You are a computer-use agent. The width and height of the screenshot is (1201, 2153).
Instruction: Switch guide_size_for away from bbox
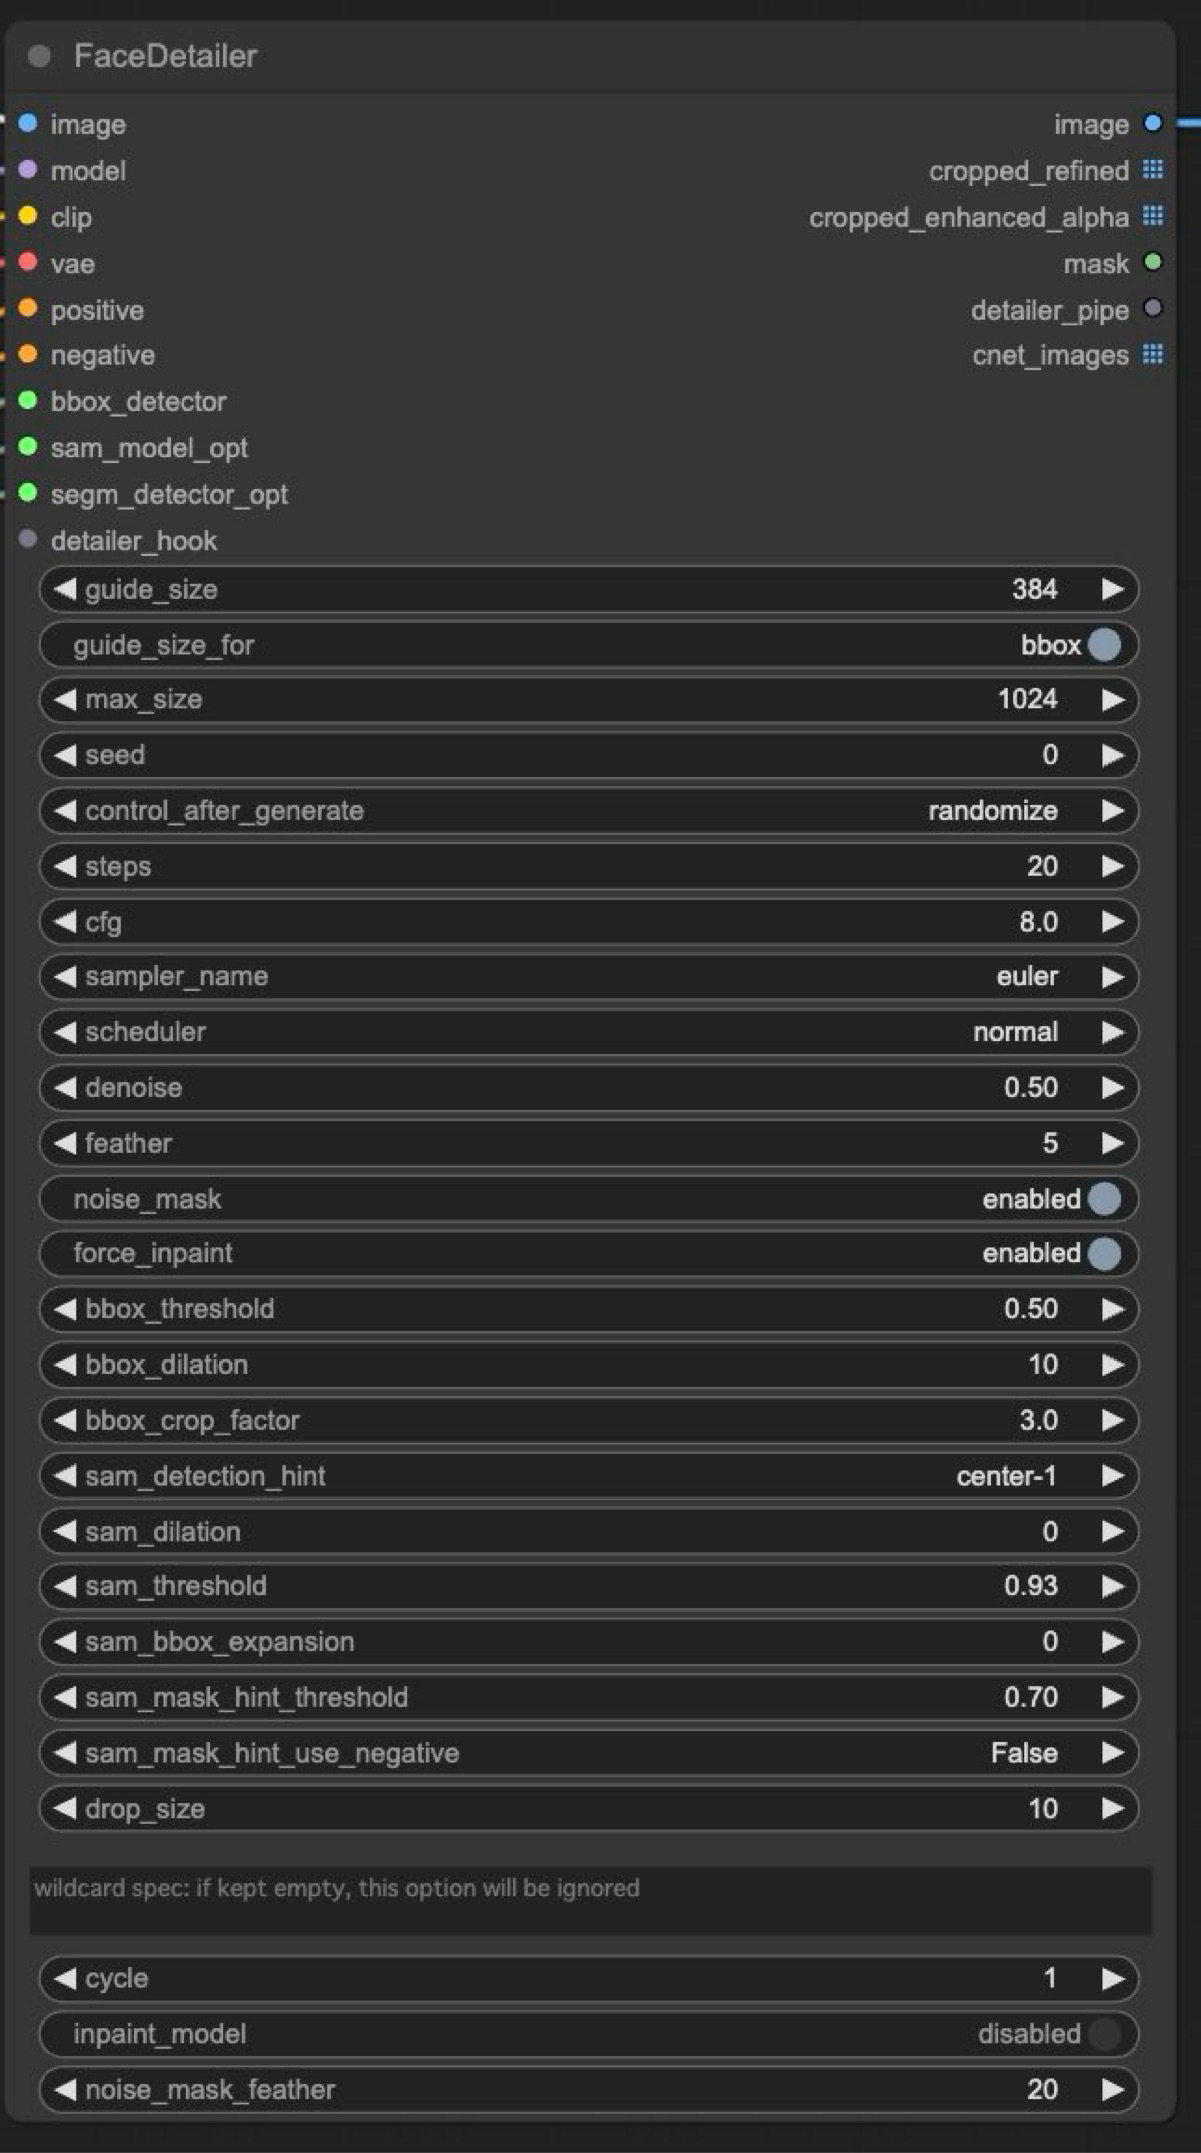point(1103,644)
